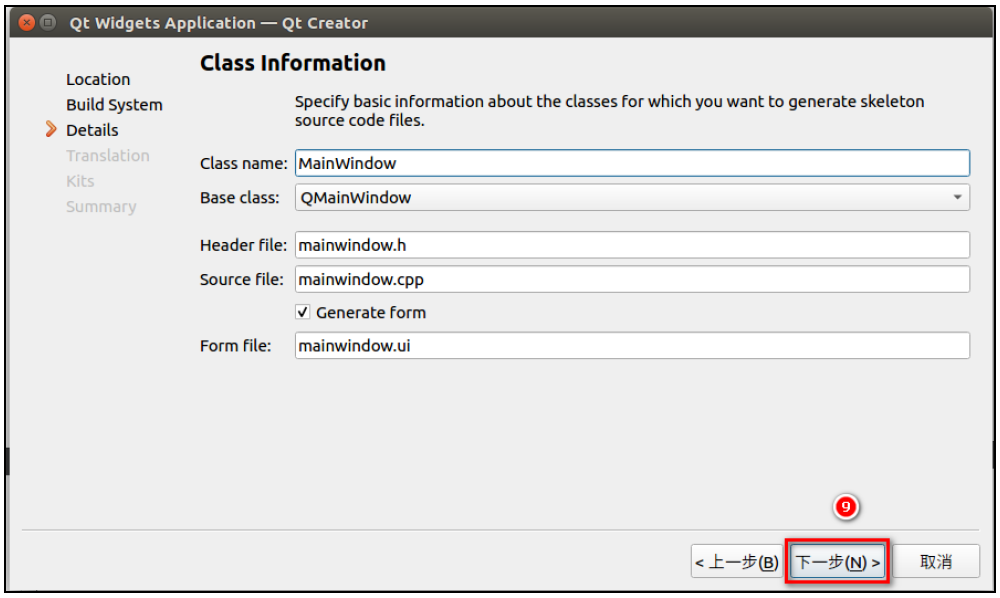Open the Base class dropdown
1000x598 pixels.
(632, 197)
